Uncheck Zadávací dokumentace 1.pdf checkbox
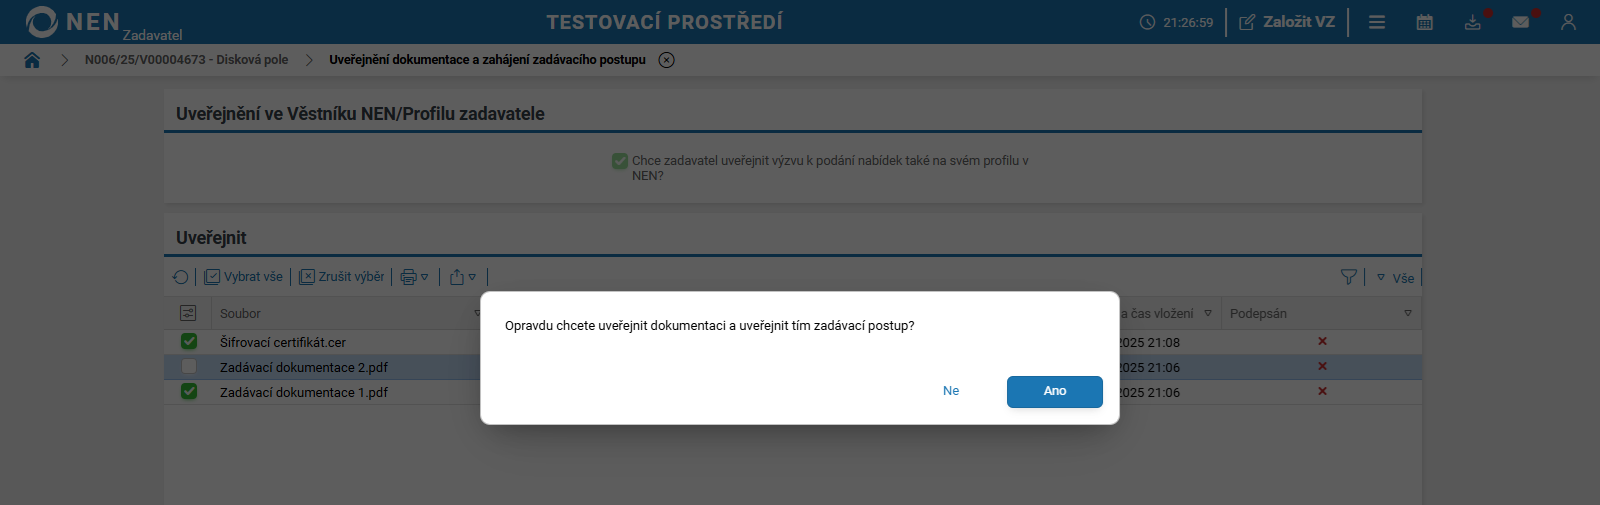This screenshot has height=505, width=1600. [x=189, y=392]
